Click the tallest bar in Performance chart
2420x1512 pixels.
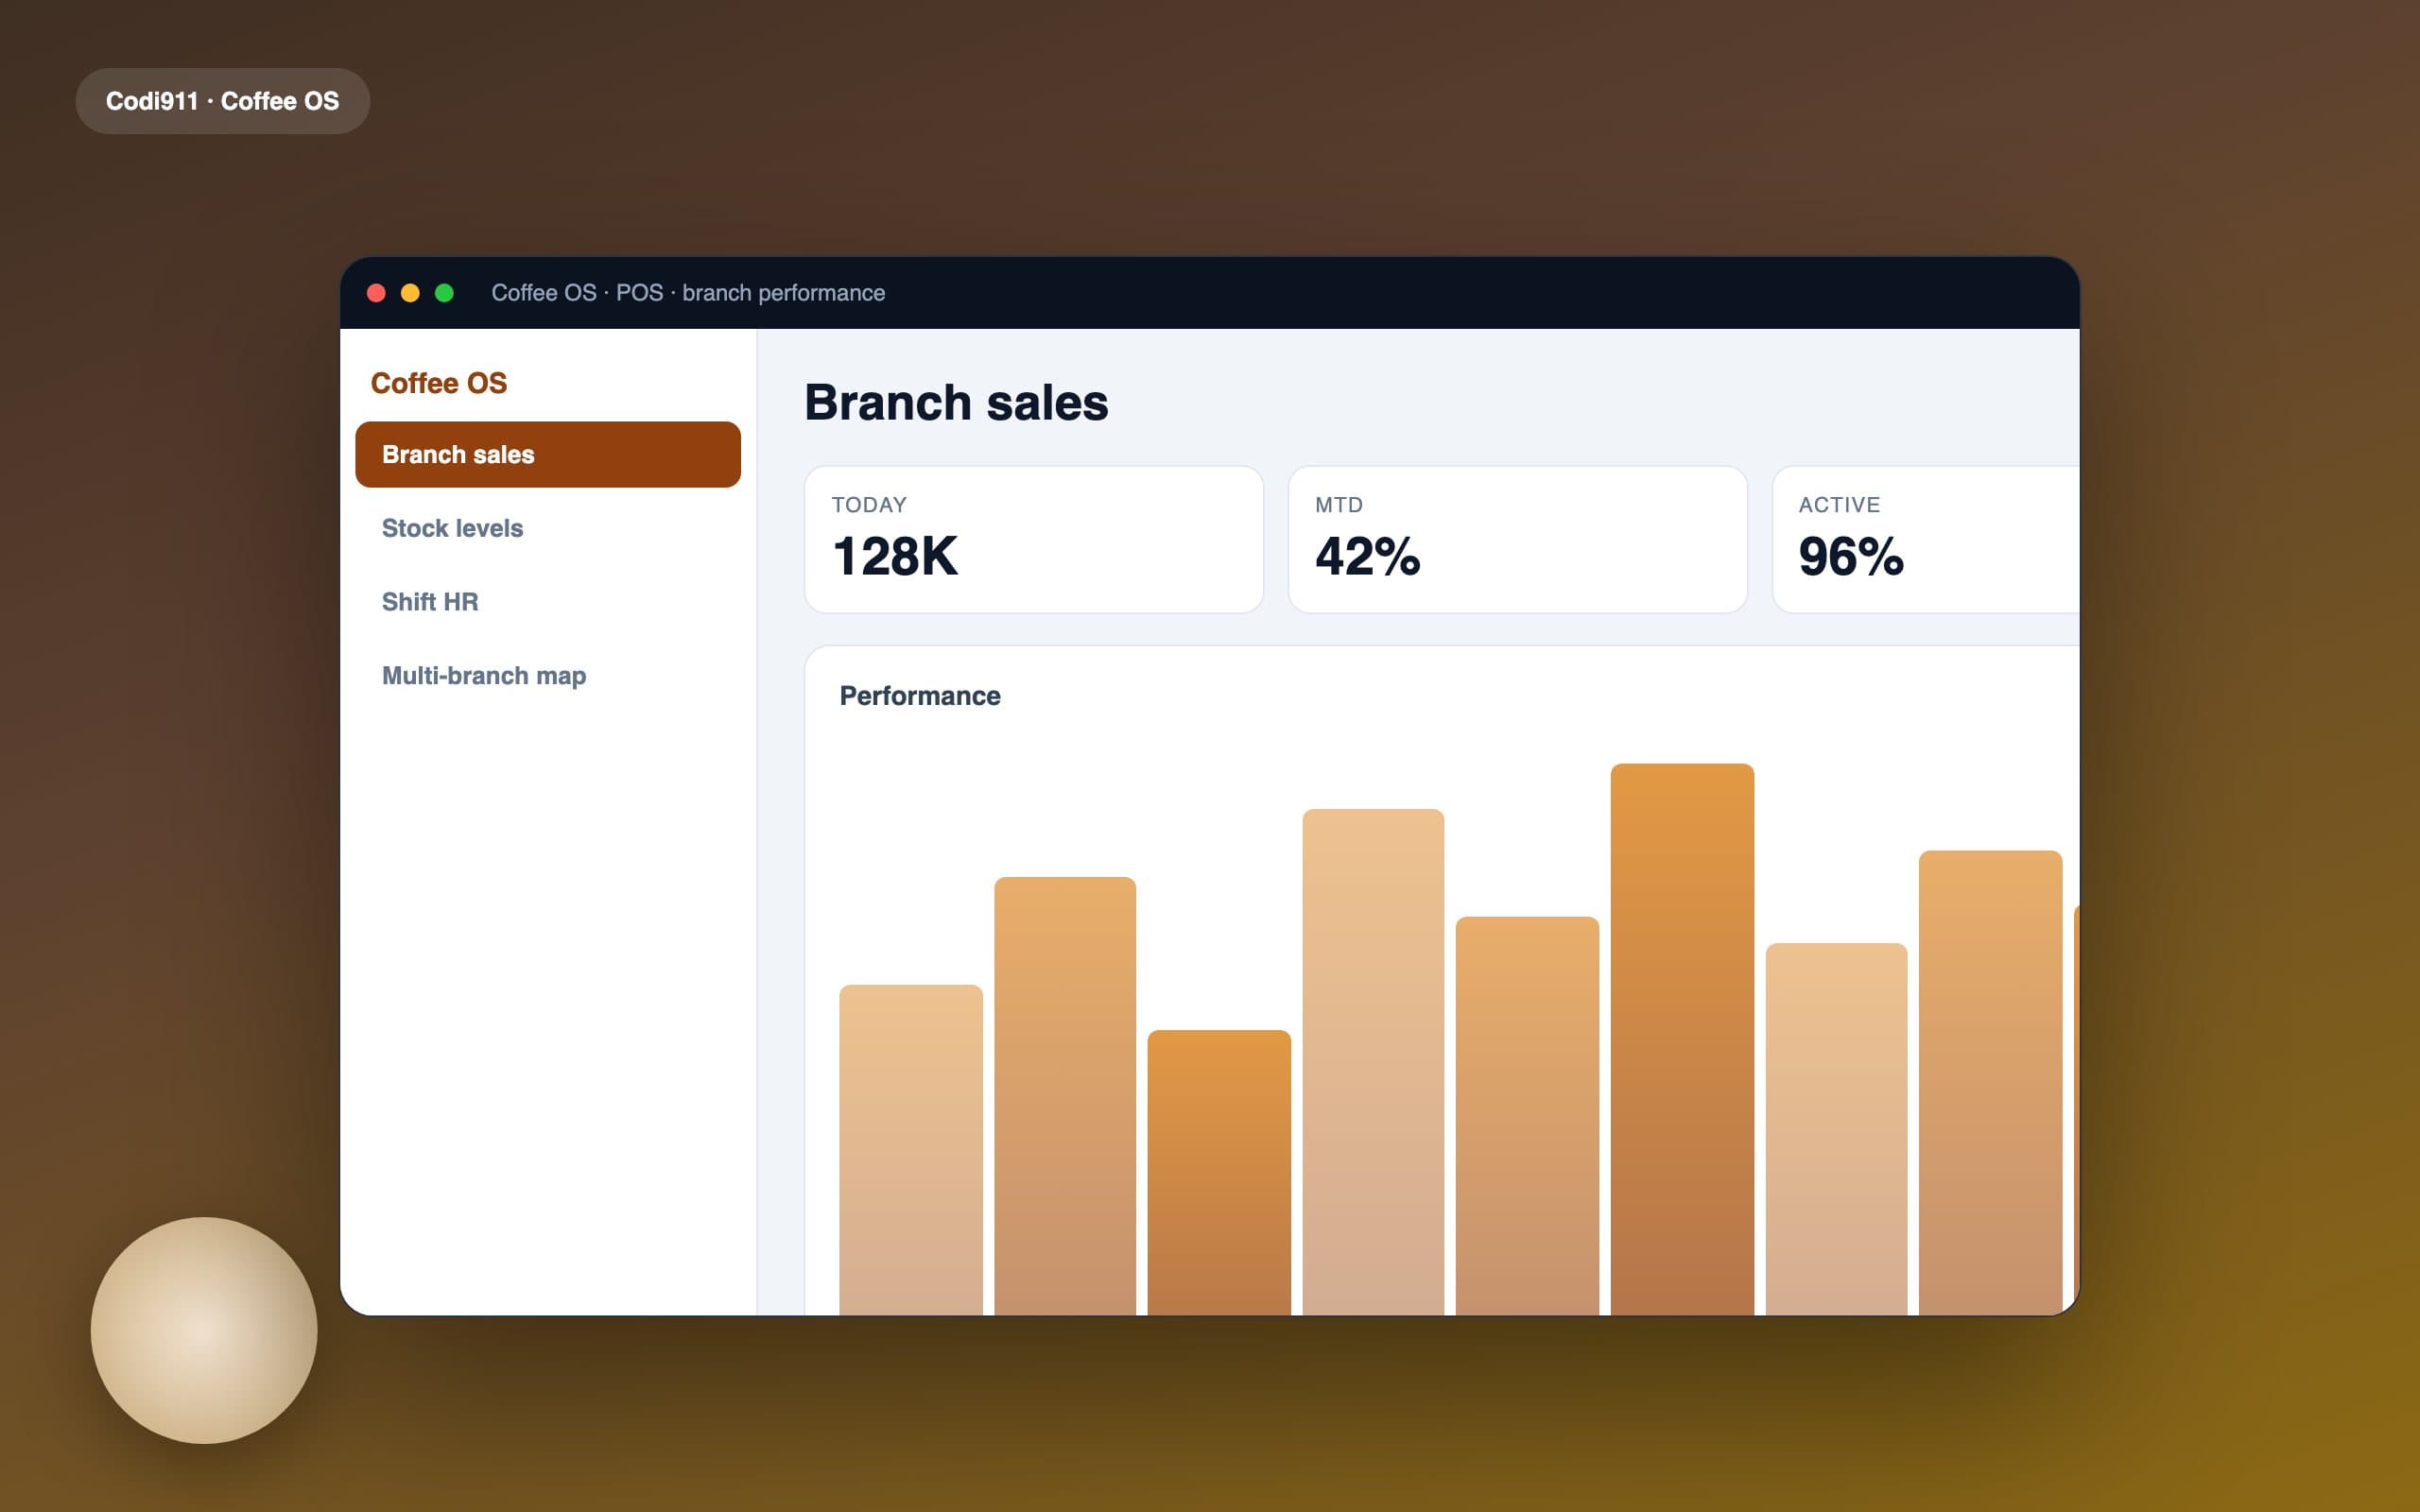(1682, 1039)
